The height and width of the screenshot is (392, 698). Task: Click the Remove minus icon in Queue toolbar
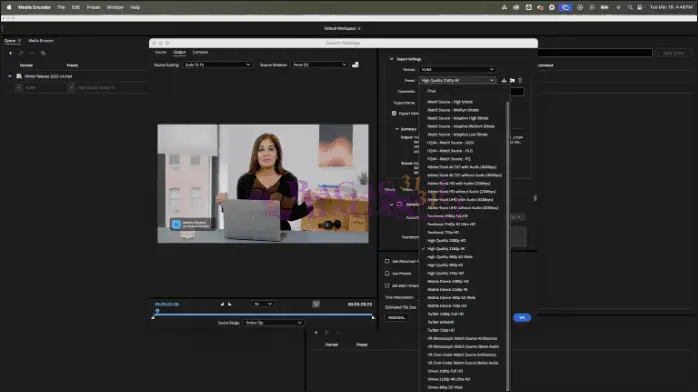click(32, 53)
